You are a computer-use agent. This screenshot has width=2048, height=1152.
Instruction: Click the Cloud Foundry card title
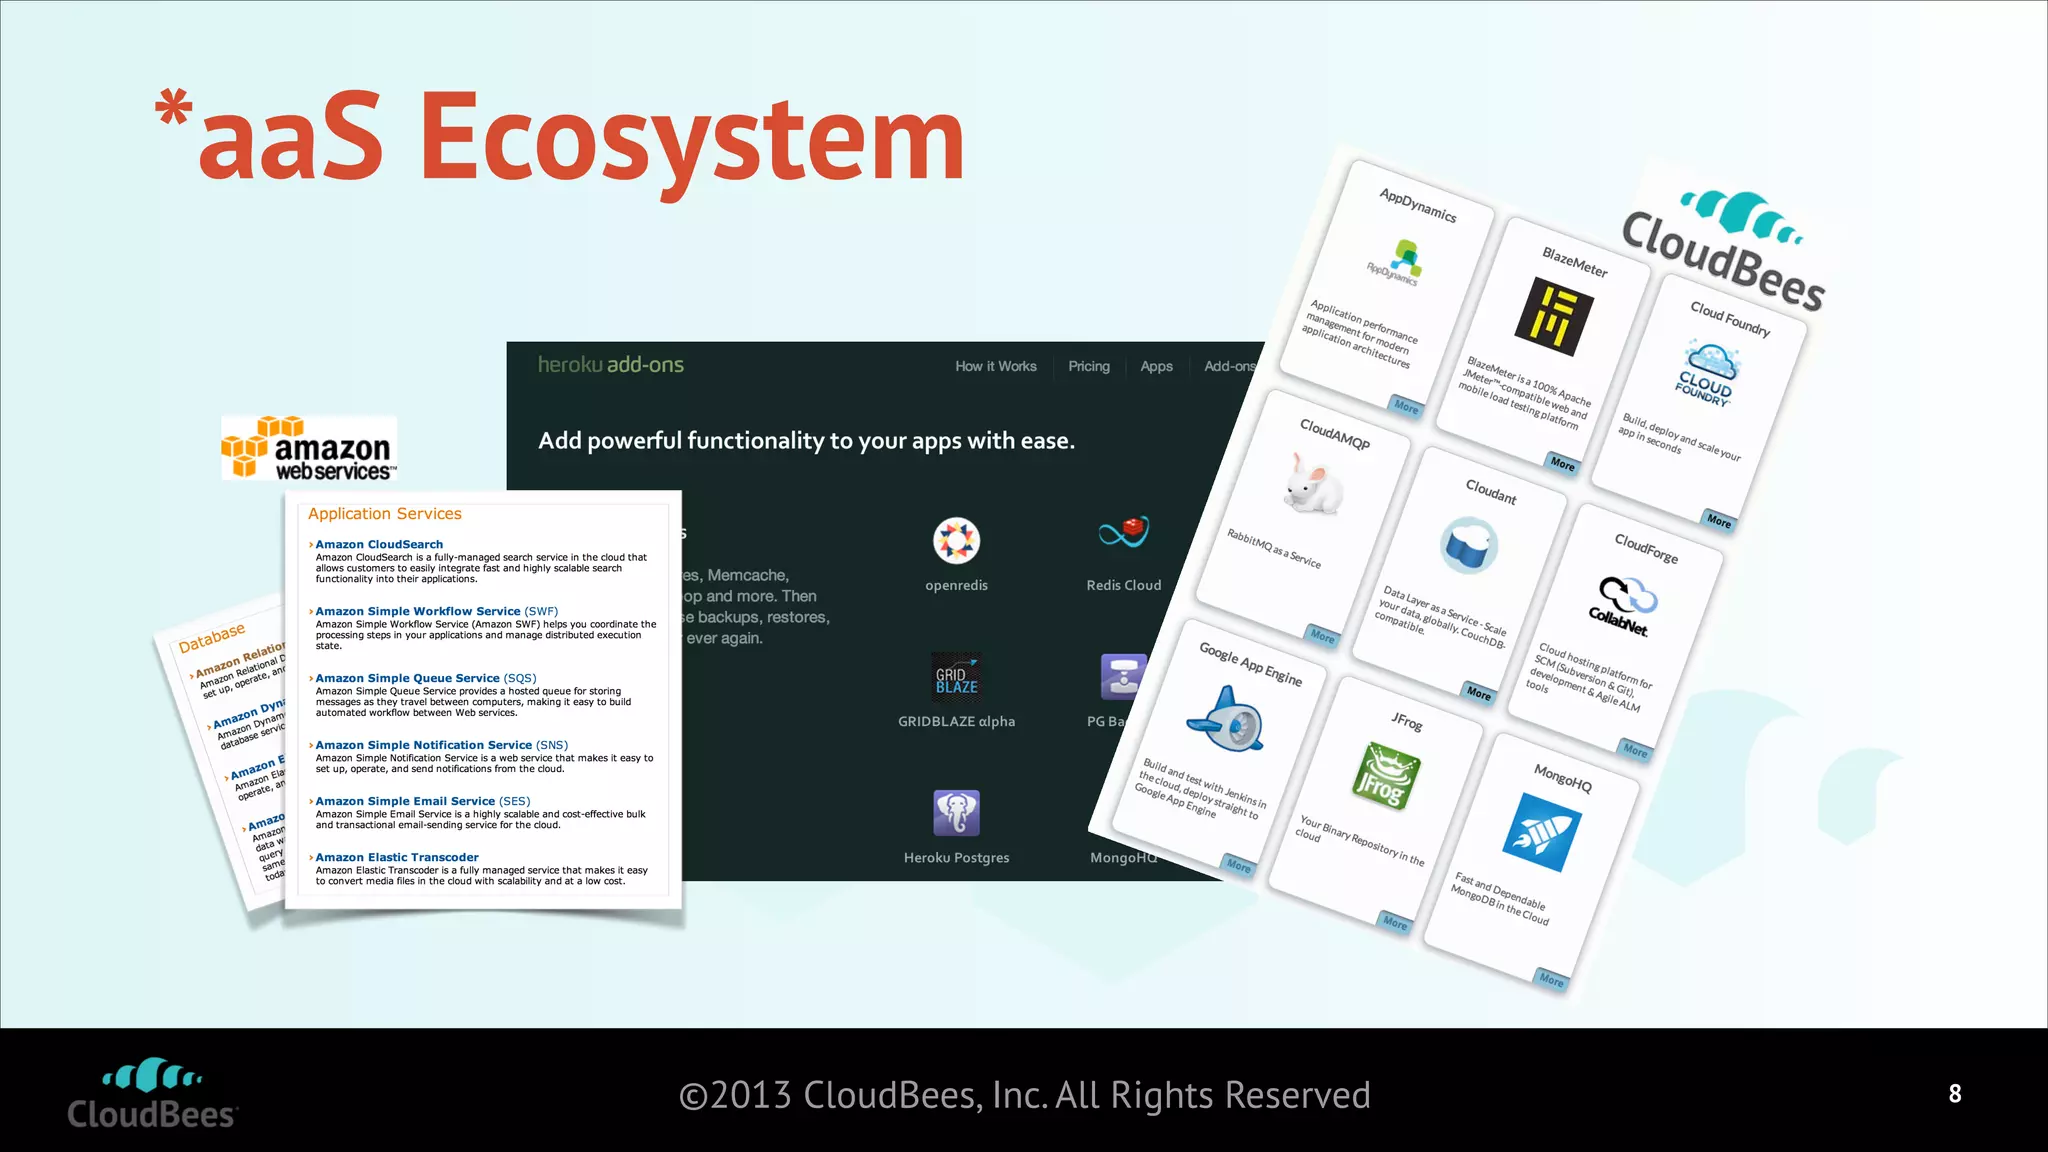(x=1730, y=319)
